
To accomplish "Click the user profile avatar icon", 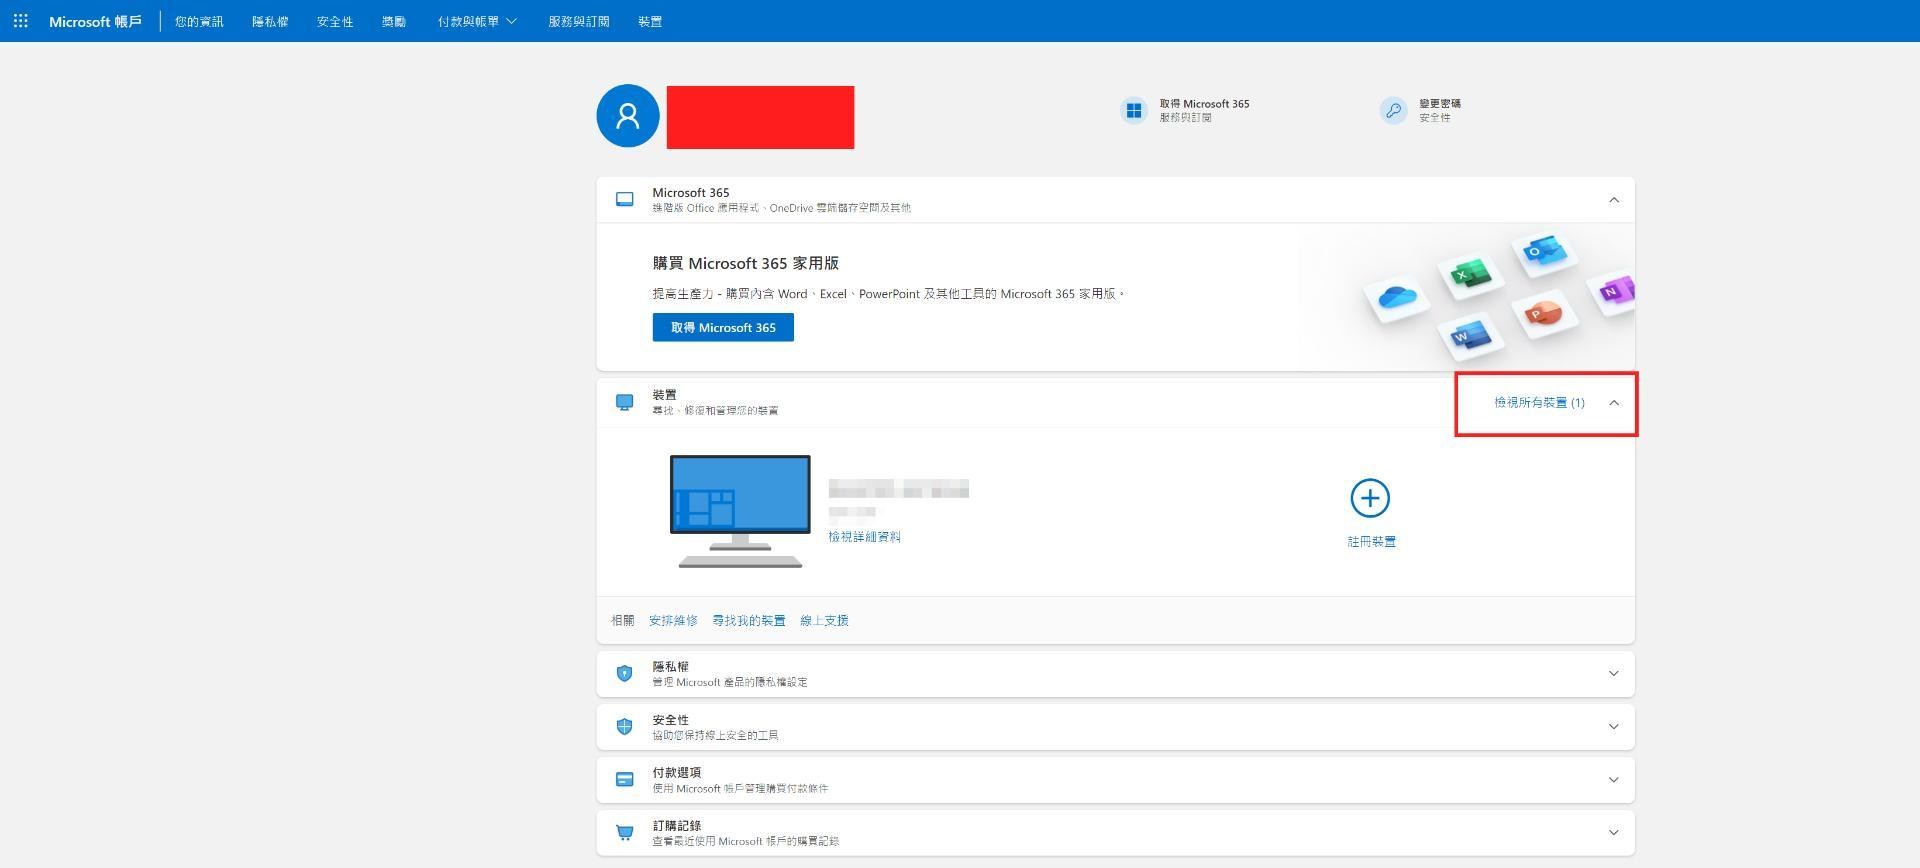I will point(627,116).
